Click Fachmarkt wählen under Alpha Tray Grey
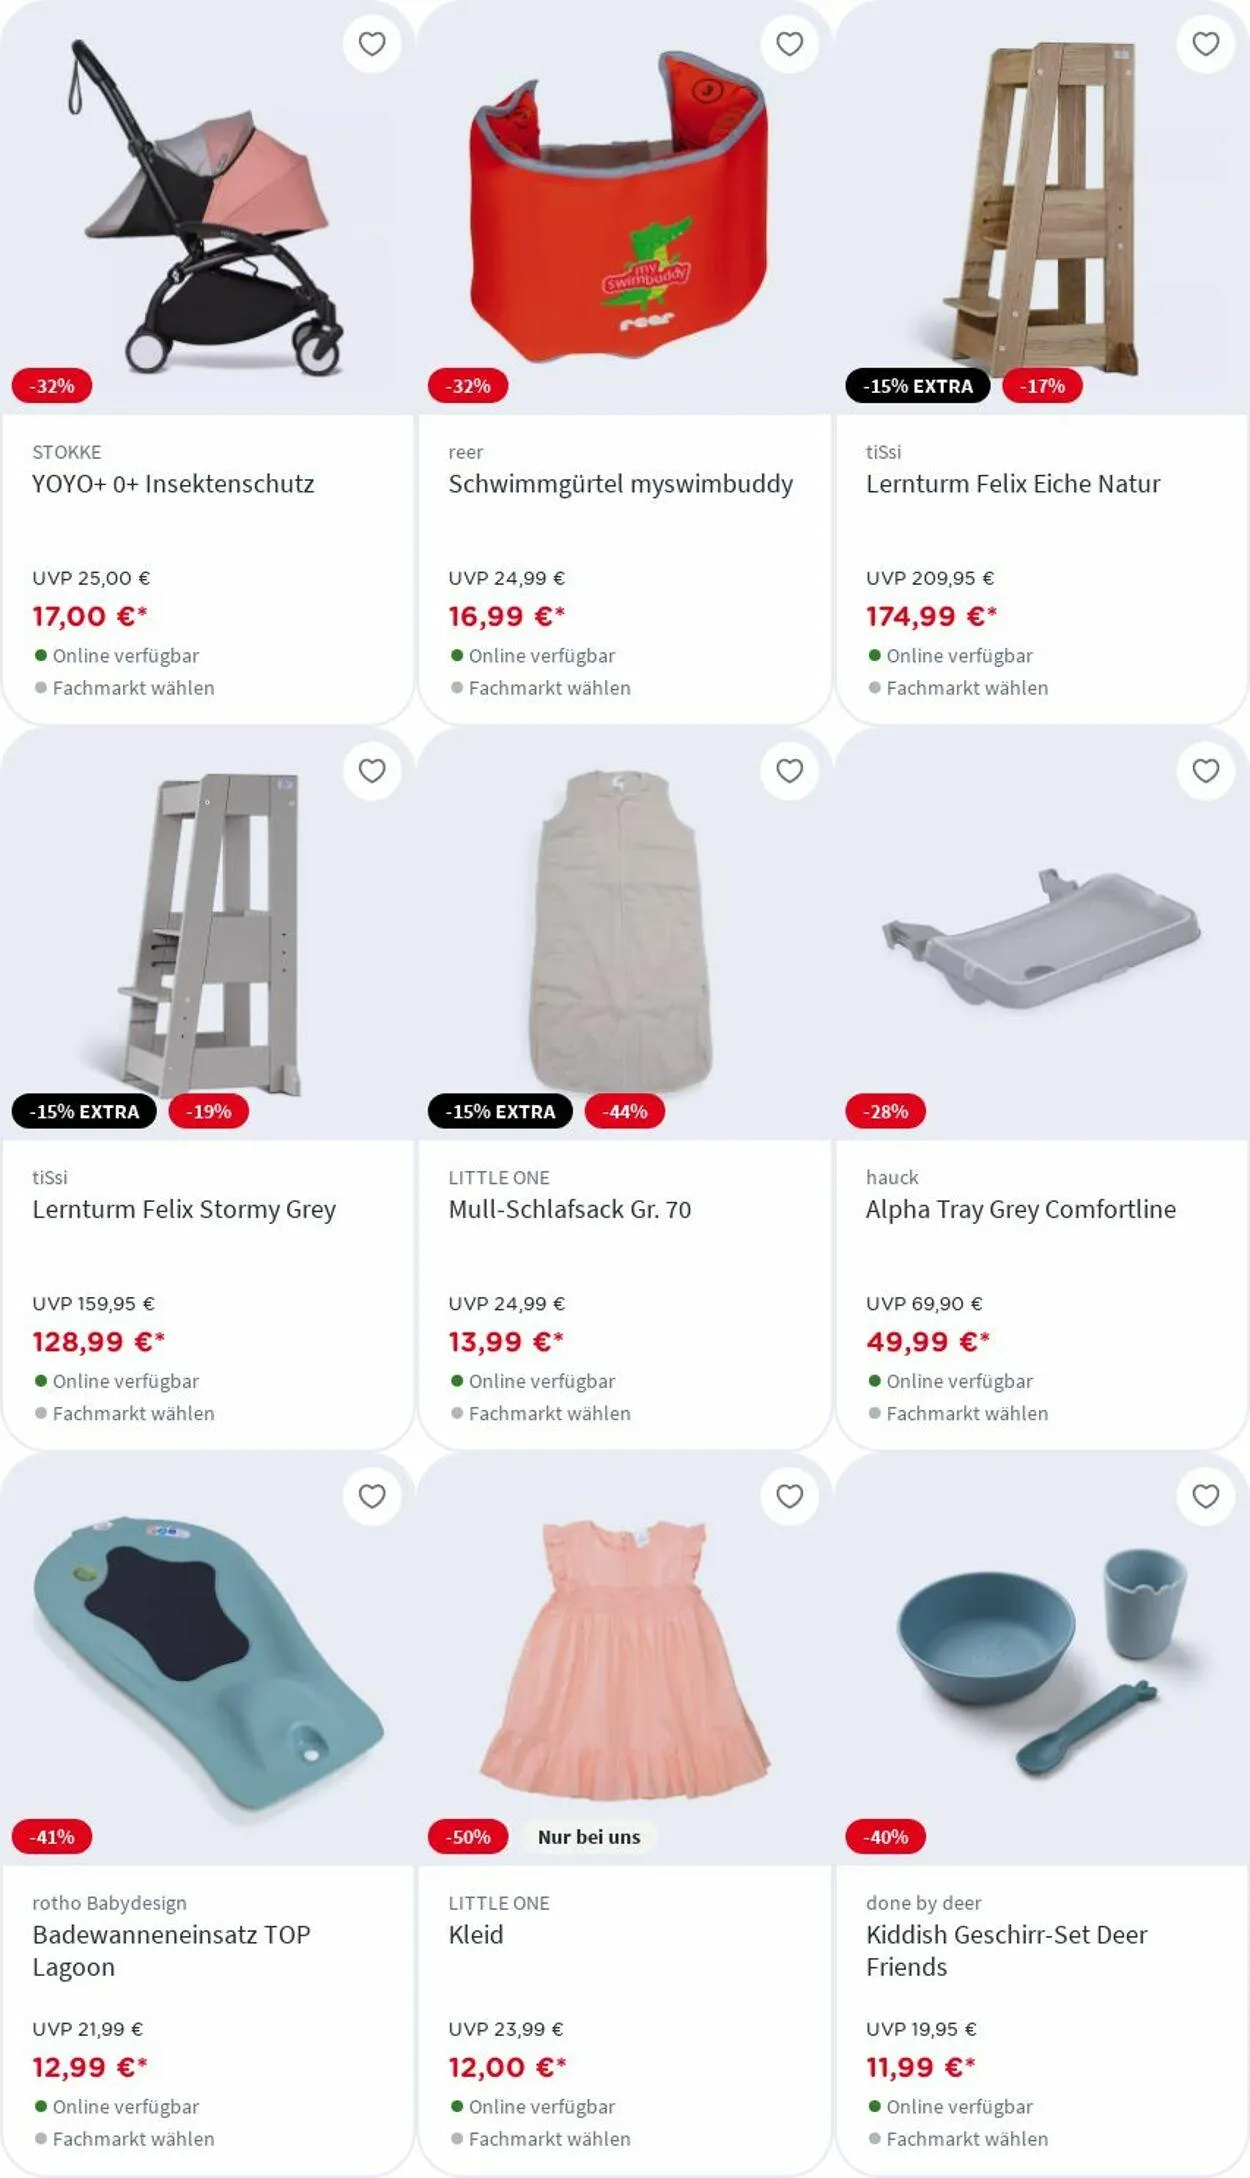 tap(967, 1413)
